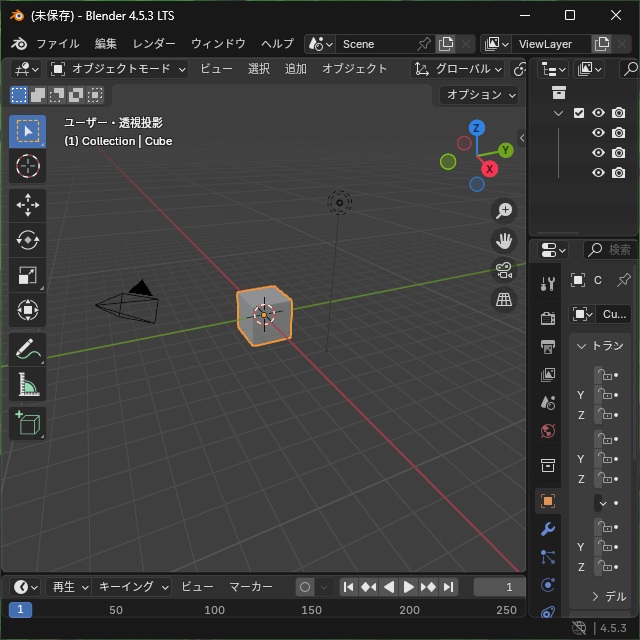Screen dimensions: 640x640
Task: Enable Extend selection mode icon
Action: click(38, 95)
